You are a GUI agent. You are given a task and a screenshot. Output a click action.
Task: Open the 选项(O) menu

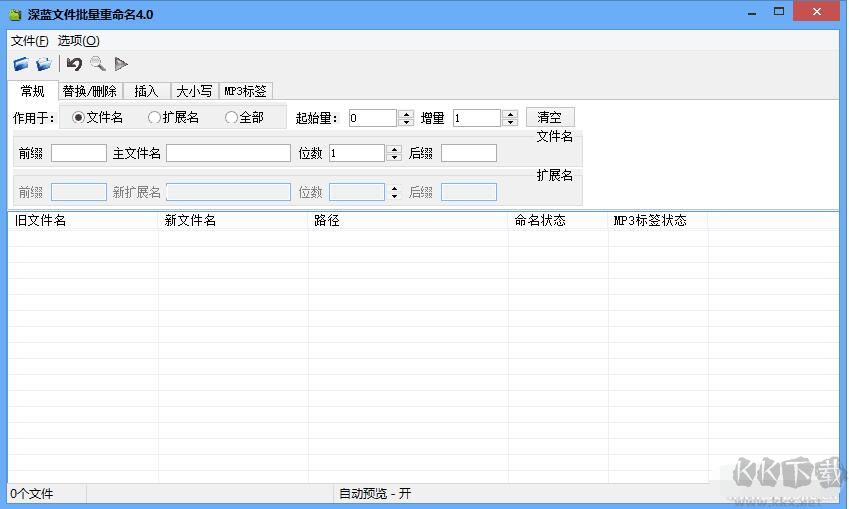coord(79,41)
